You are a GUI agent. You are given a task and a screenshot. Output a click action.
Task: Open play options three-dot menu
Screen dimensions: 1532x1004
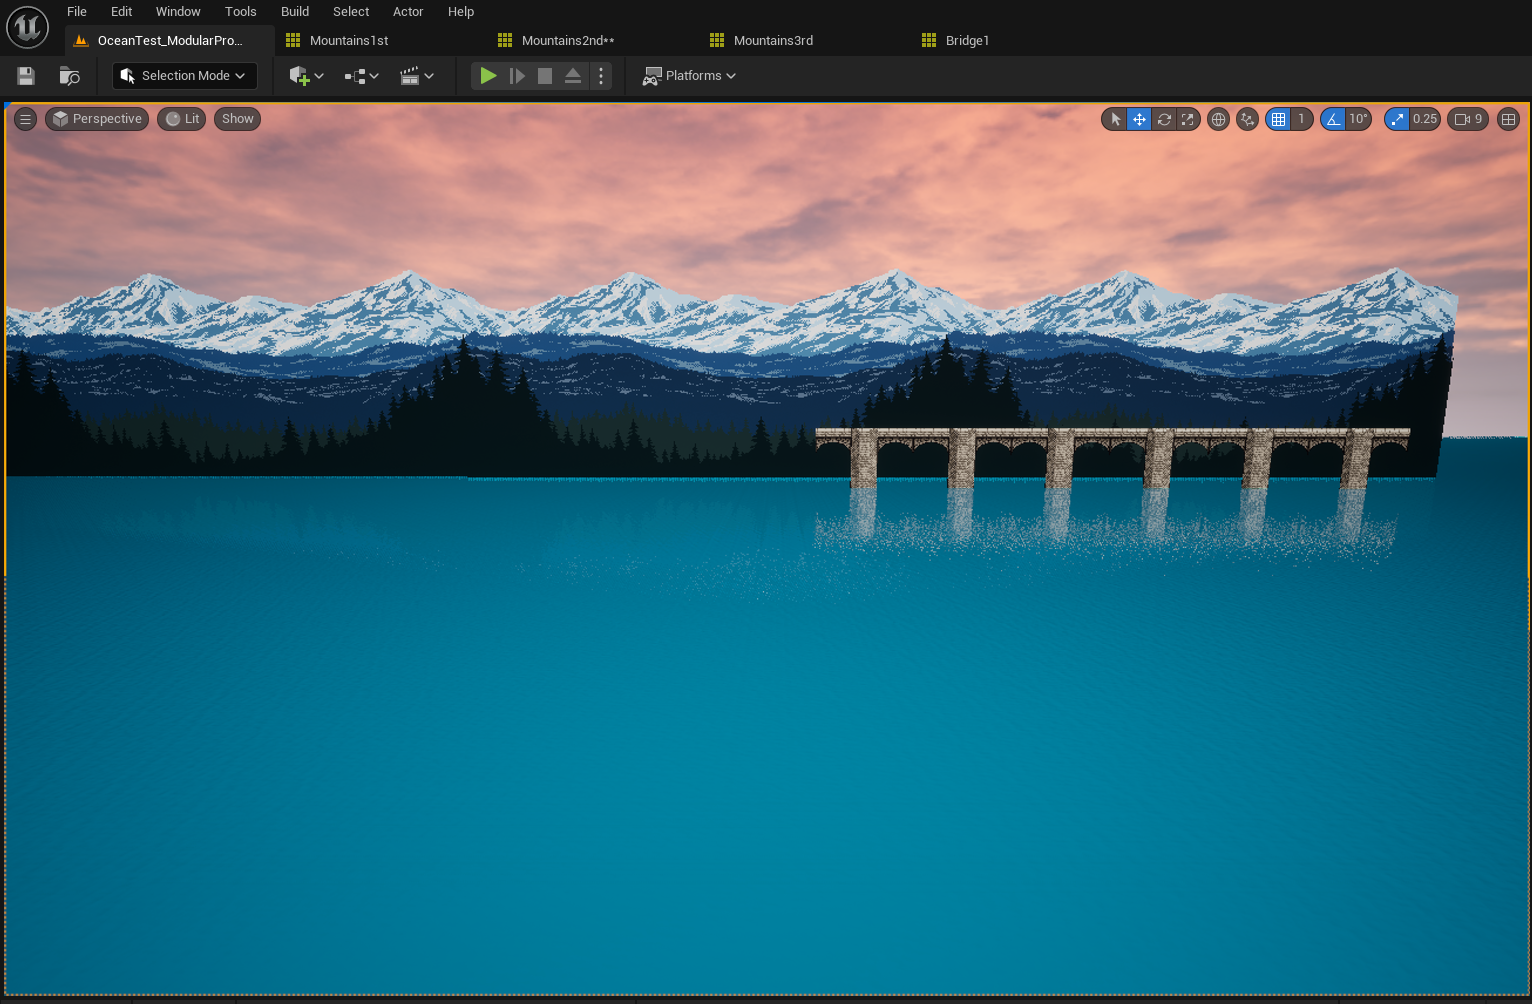pos(601,76)
